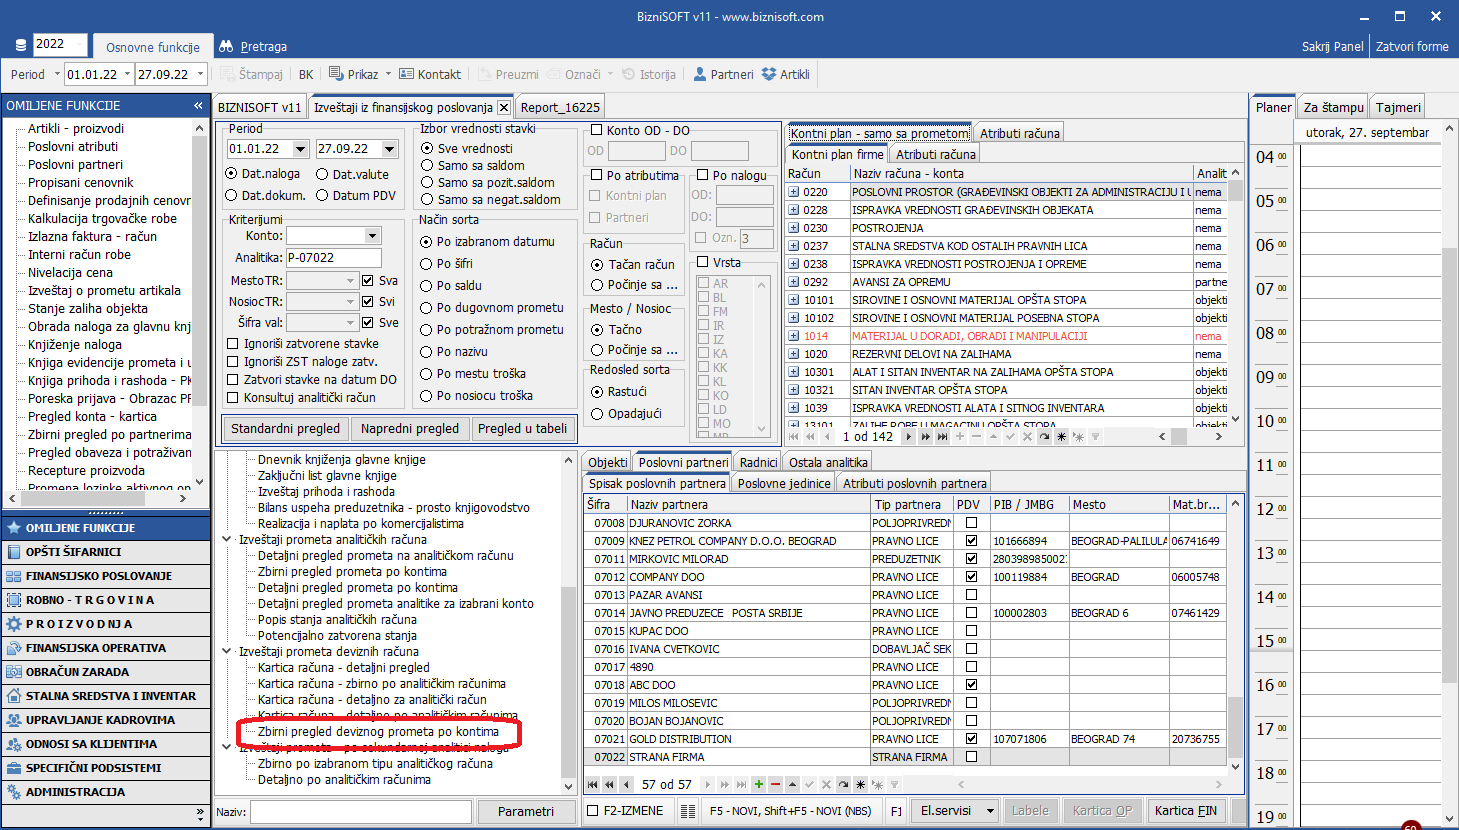Expand account 0220 row in Kontni plan
Viewport: 1459px width, 830px height.
click(794, 192)
